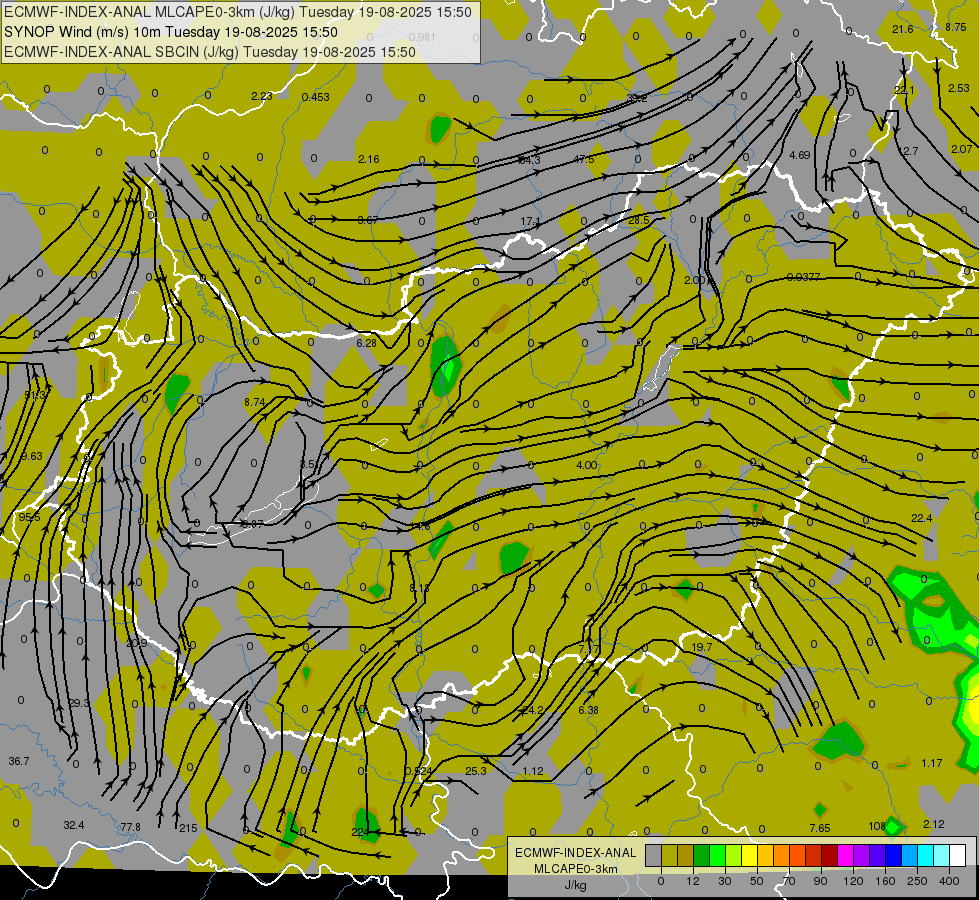Click the map value 0.0377
The image size is (979, 900).
pos(804,277)
